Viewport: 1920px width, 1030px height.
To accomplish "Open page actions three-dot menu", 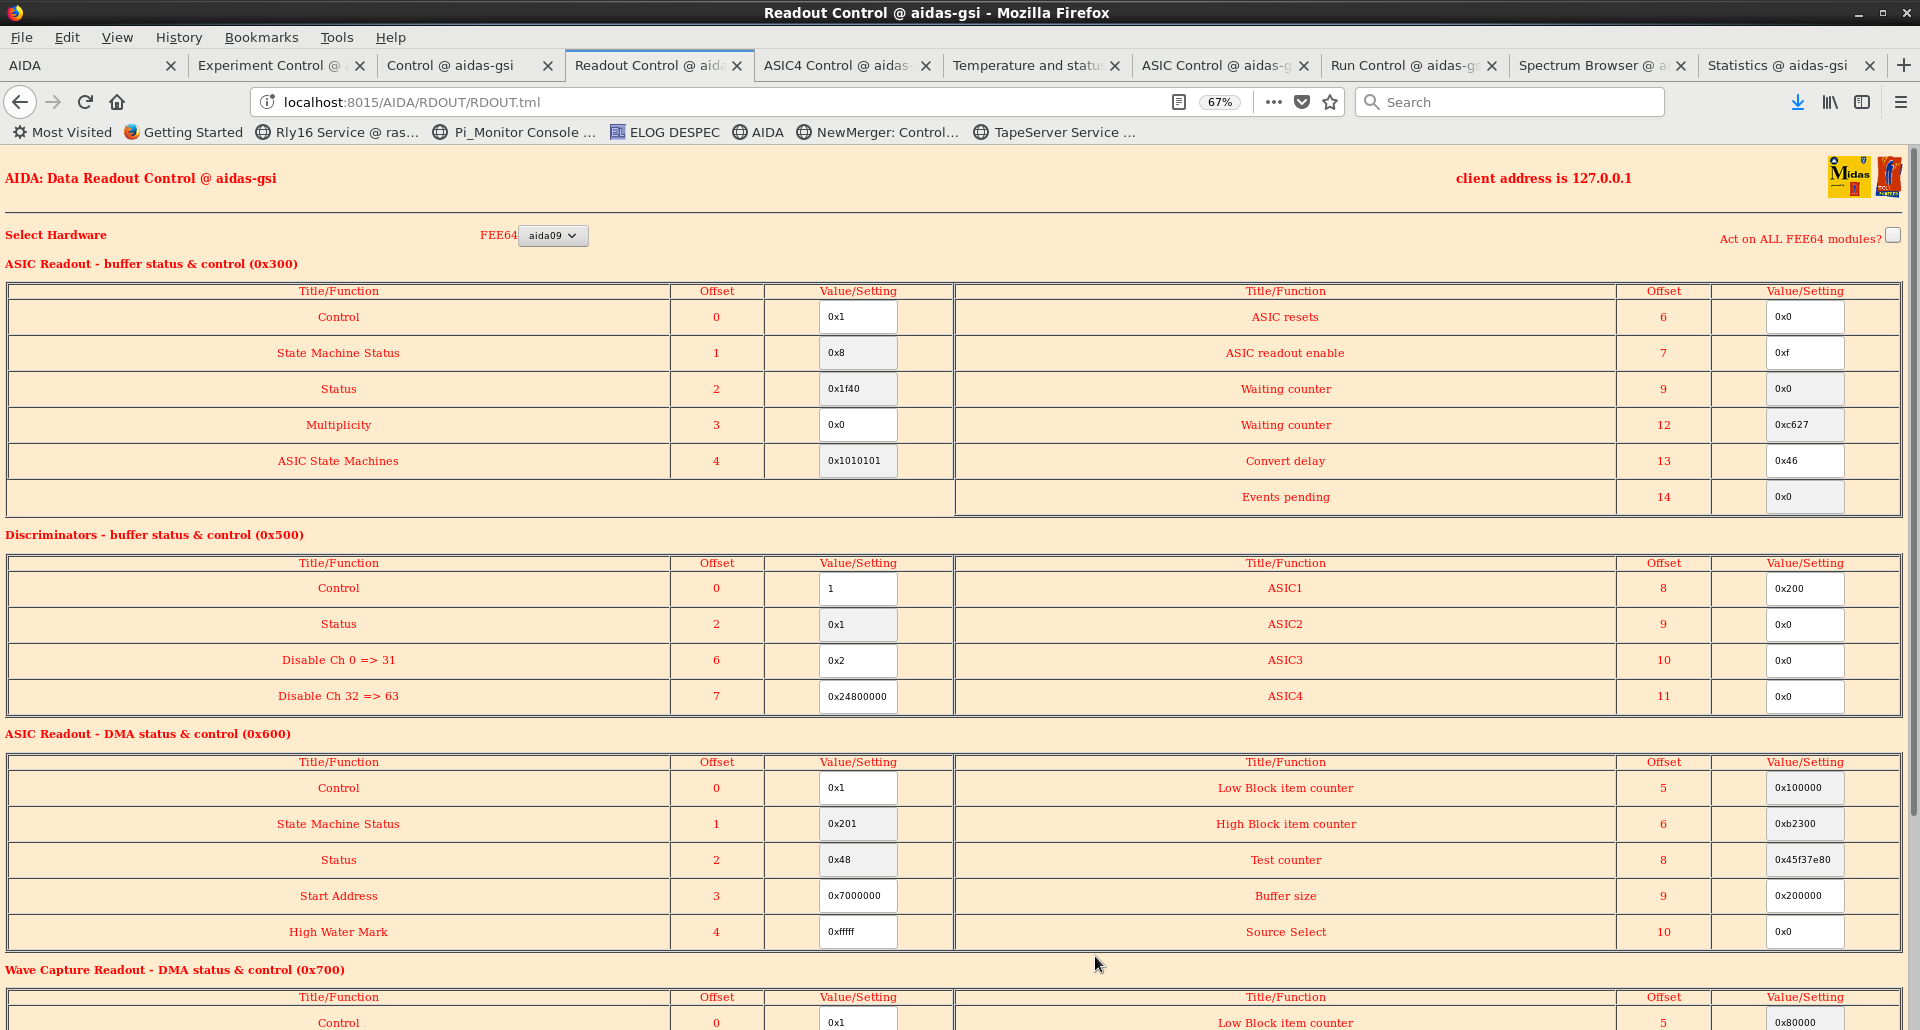I will click(1273, 102).
